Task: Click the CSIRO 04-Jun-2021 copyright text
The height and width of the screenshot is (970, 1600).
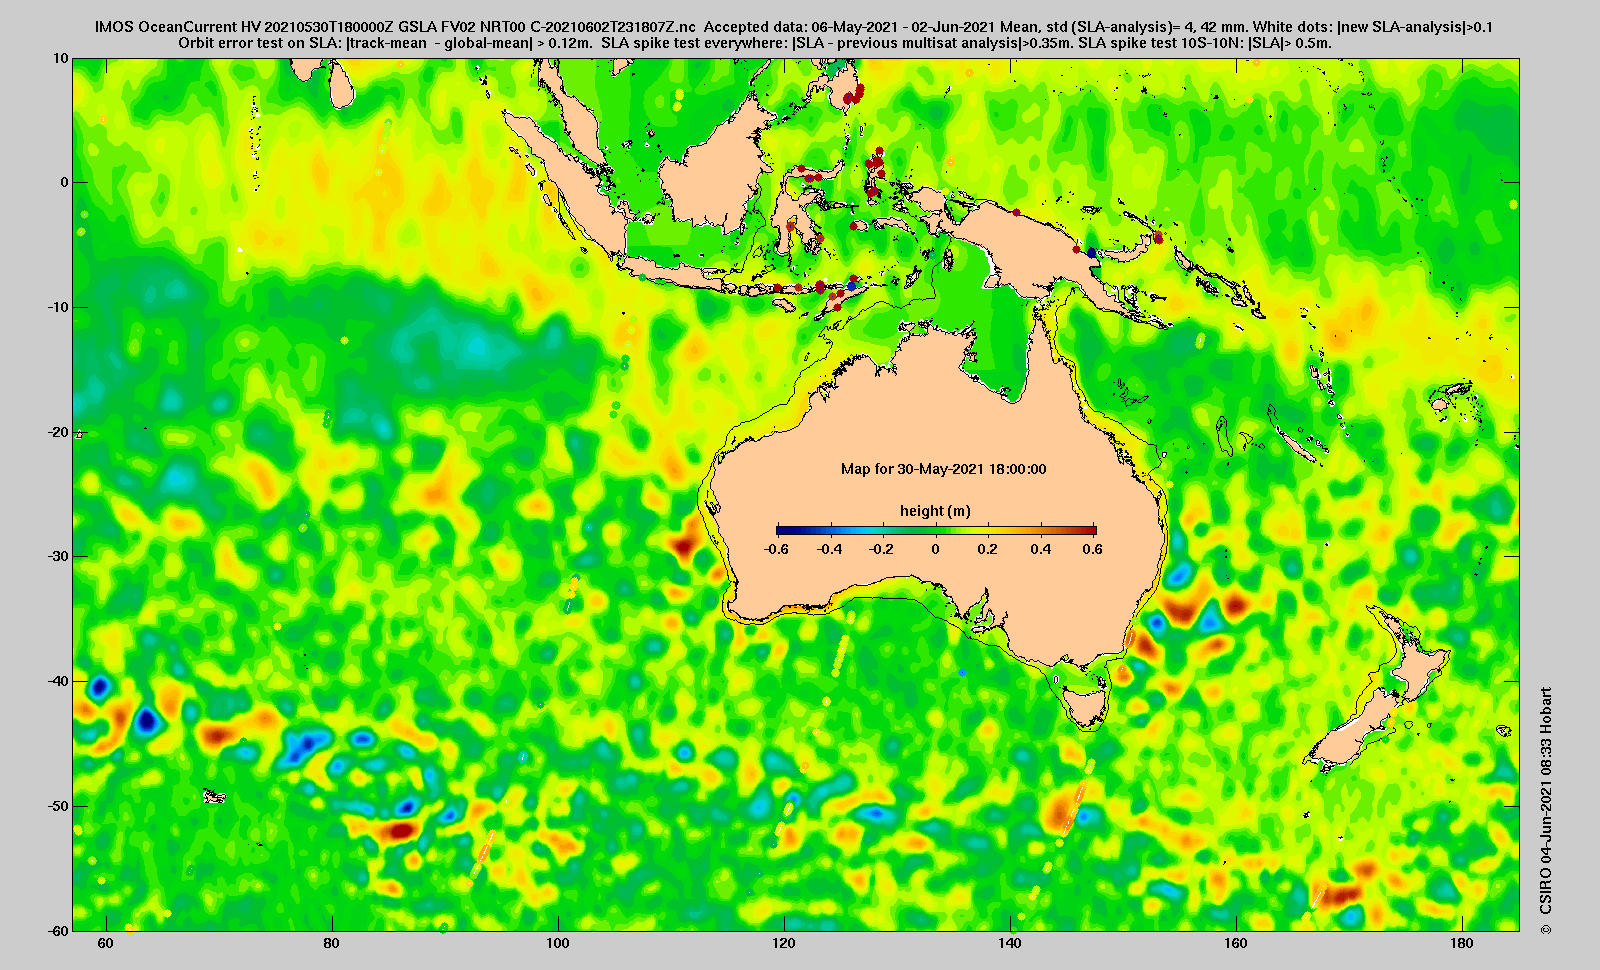Action: (1546, 811)
